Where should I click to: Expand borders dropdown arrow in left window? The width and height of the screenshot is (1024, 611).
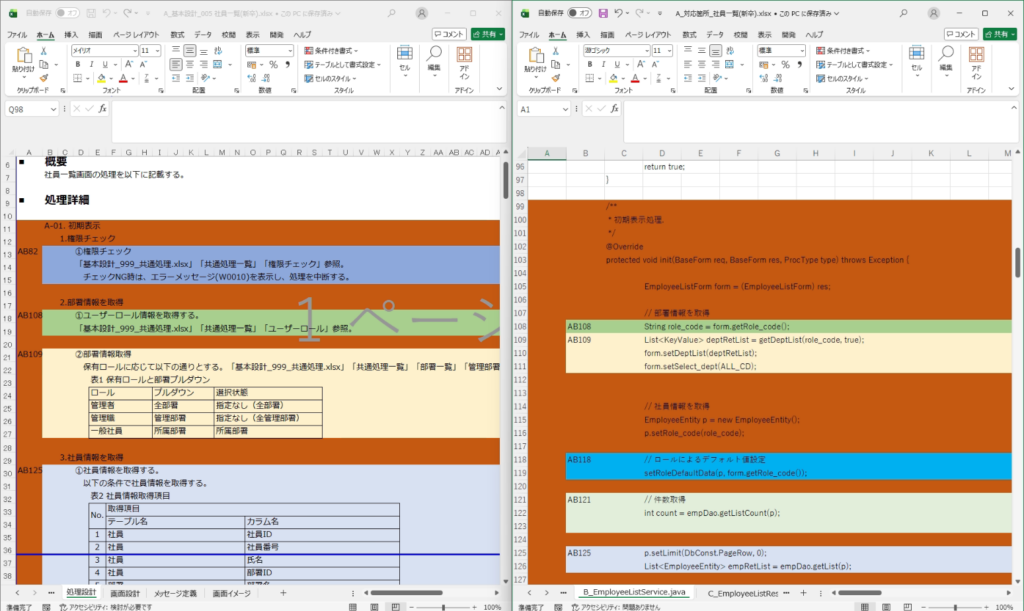[x=89, y=78]
